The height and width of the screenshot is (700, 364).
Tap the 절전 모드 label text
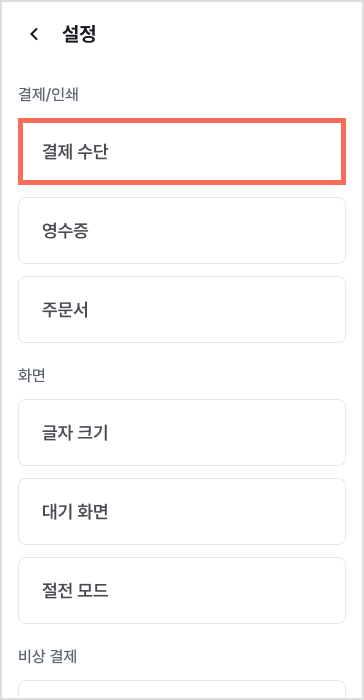75,591
